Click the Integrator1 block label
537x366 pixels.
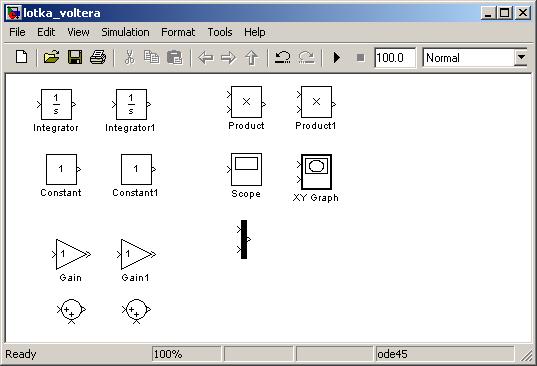pyautogui.click(x=130, y=128)
